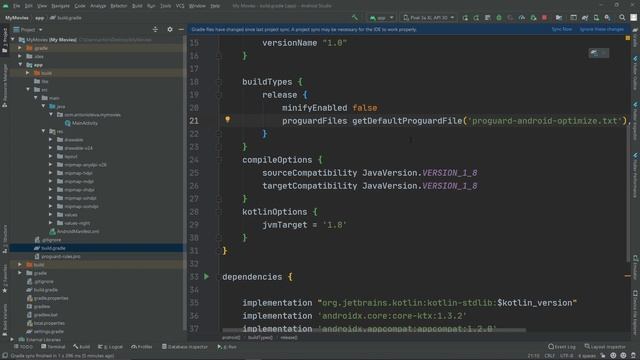Click the buildTypes editor breadcrumb
This screenshot has height=360, width=640.
[260, 338]
